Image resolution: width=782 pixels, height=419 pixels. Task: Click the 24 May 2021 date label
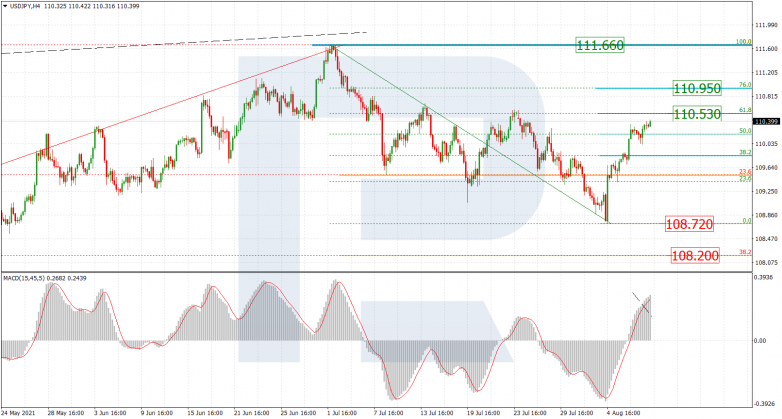click(x=16, y=414)
